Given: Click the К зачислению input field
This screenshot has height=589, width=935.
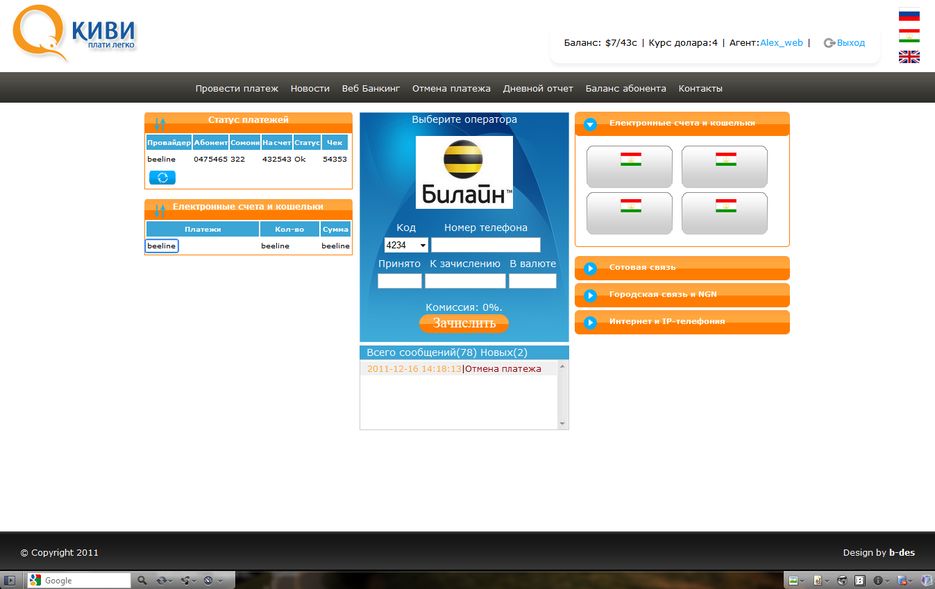Looking at the screenshot, I should pyautogui.click(x=465, y=281).
